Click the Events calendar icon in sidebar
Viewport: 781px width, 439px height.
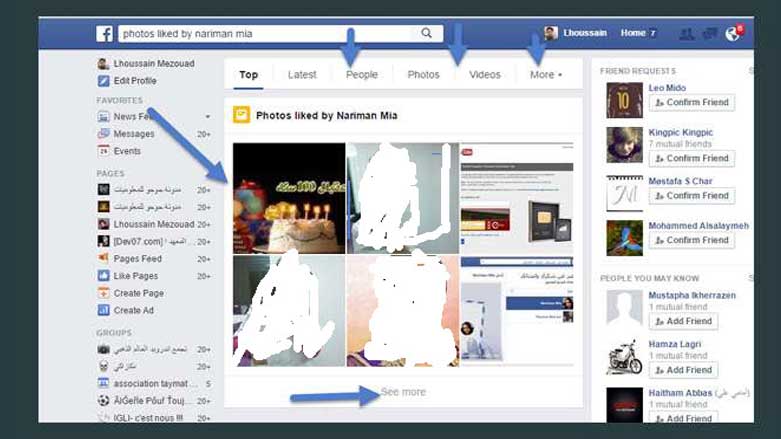click(104, 151)
